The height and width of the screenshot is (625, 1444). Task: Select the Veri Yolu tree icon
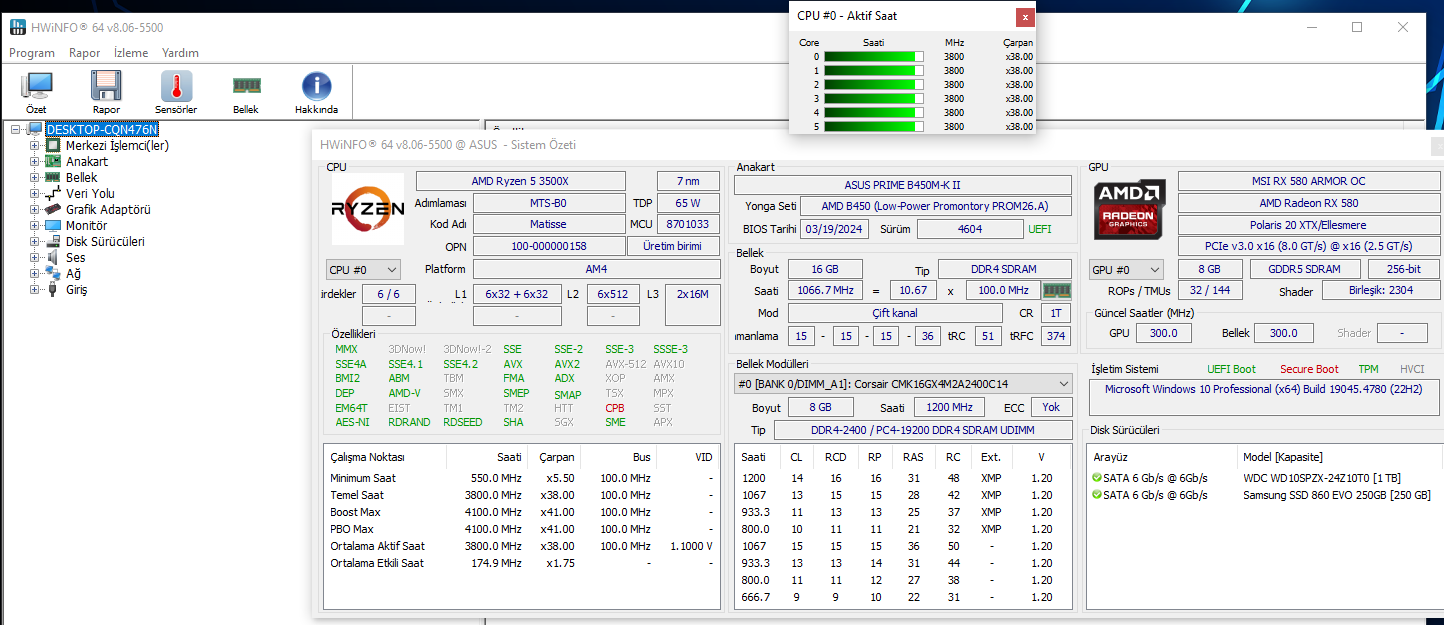click(53, 193)
